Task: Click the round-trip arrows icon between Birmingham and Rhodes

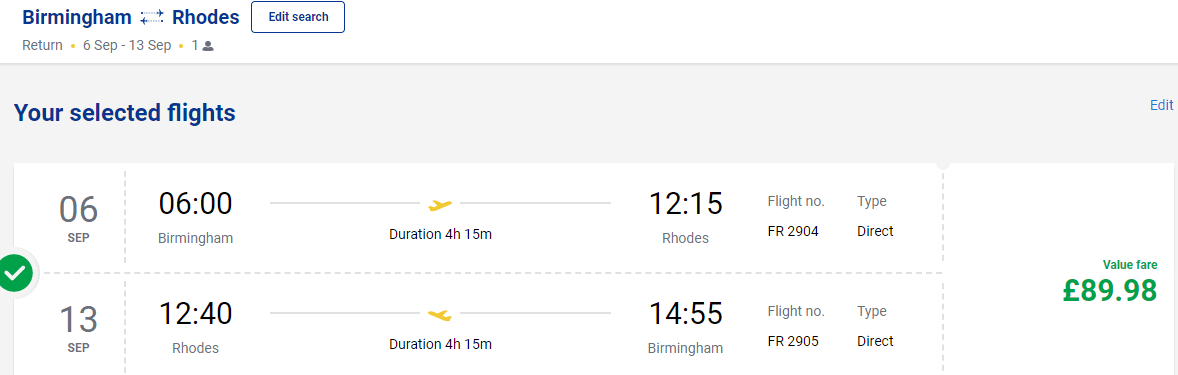Action: coord(152,17)
